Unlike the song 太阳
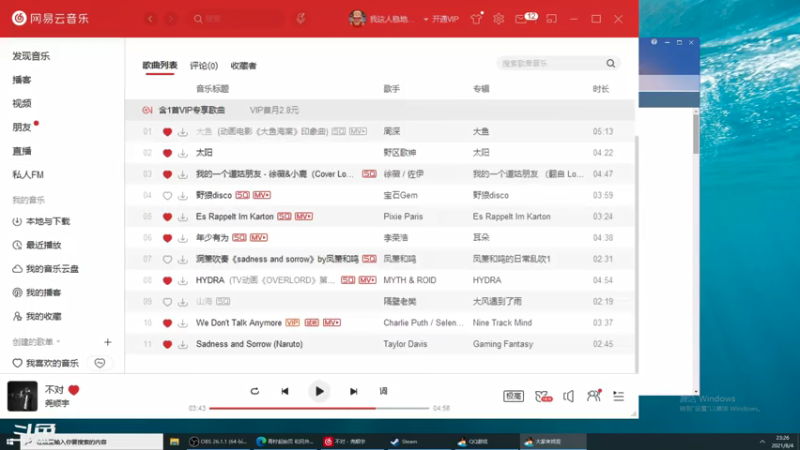800x450 pixels. coord(167,153)
